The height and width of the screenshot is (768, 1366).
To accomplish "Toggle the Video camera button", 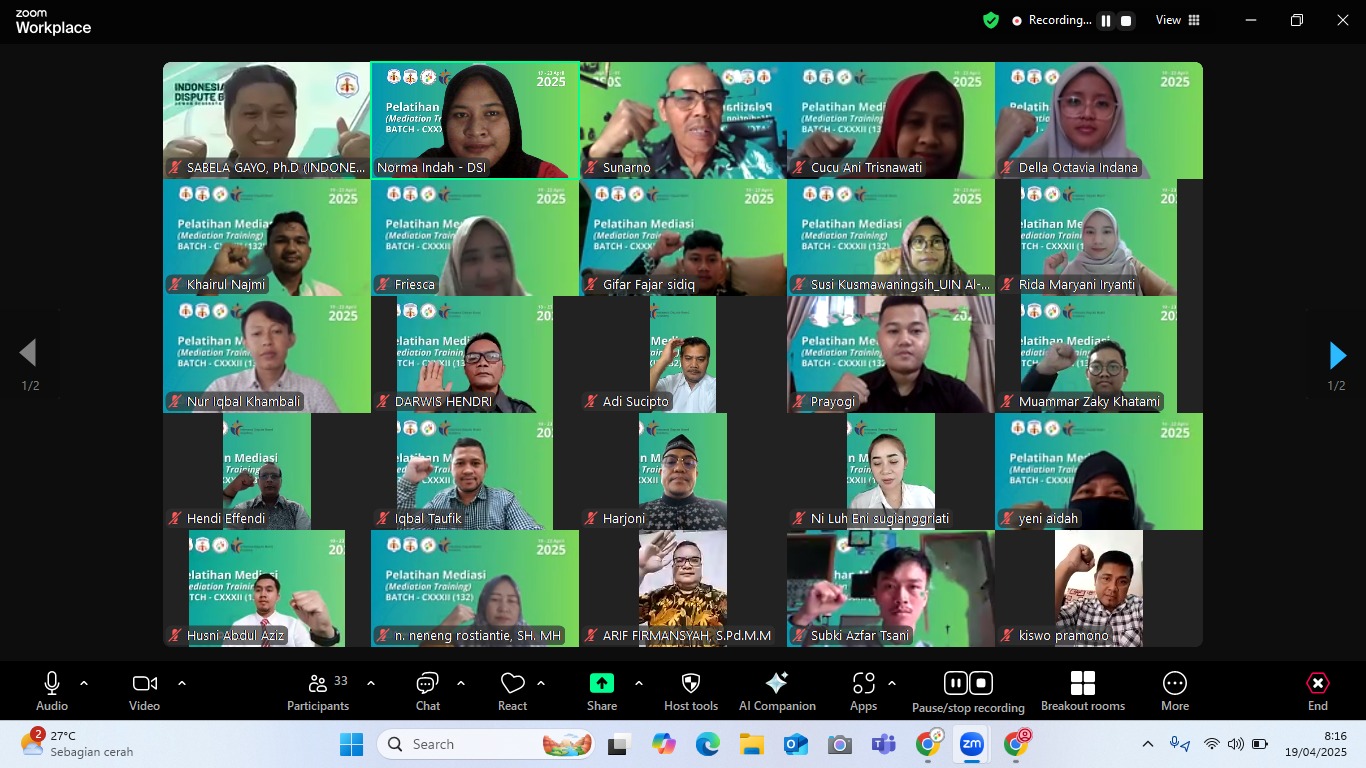I will coord(144,691).
